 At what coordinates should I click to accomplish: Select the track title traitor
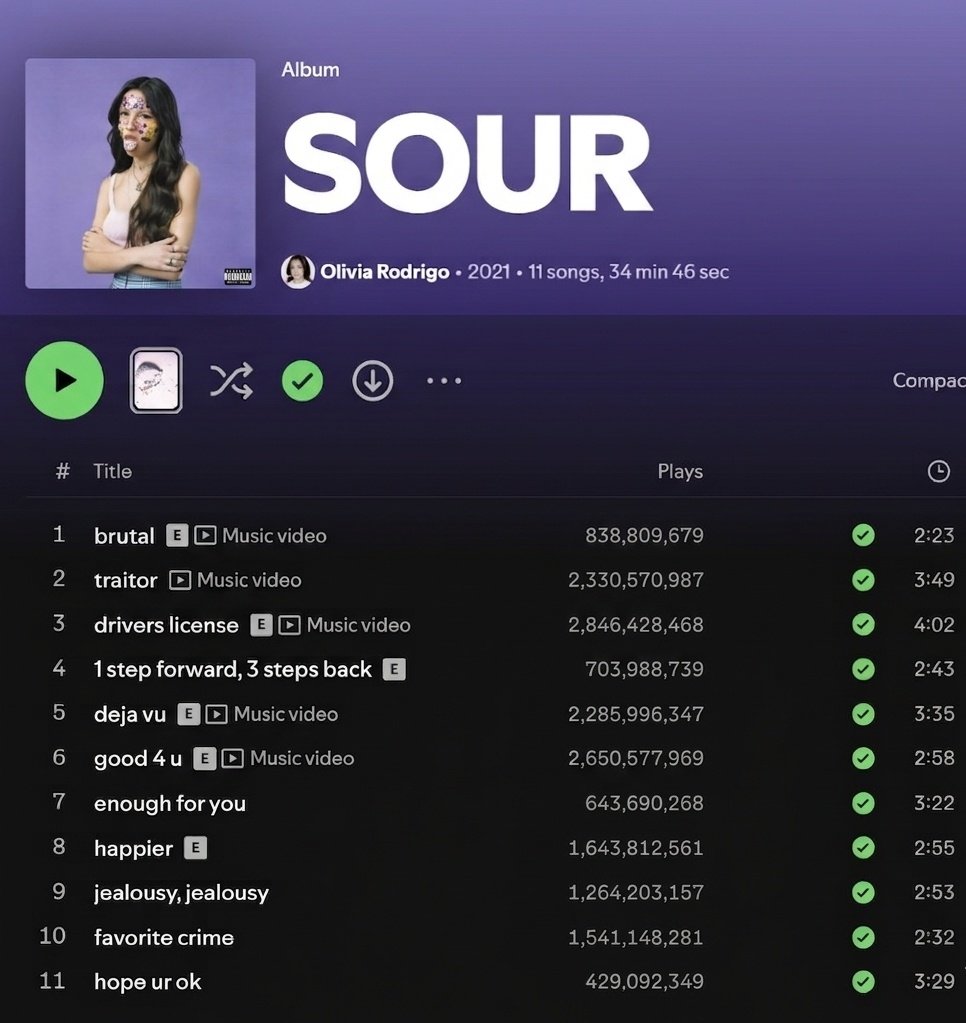click(x=125, y=580)
